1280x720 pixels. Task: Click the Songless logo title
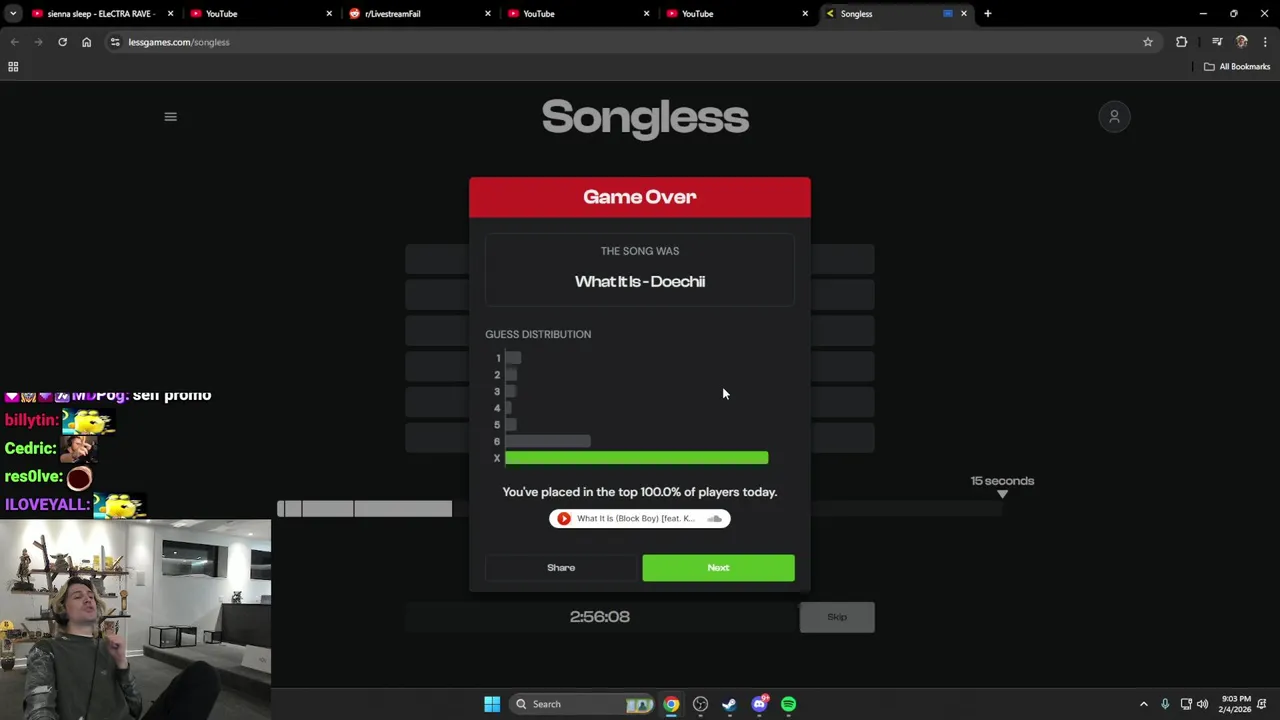tap(645, 117)
